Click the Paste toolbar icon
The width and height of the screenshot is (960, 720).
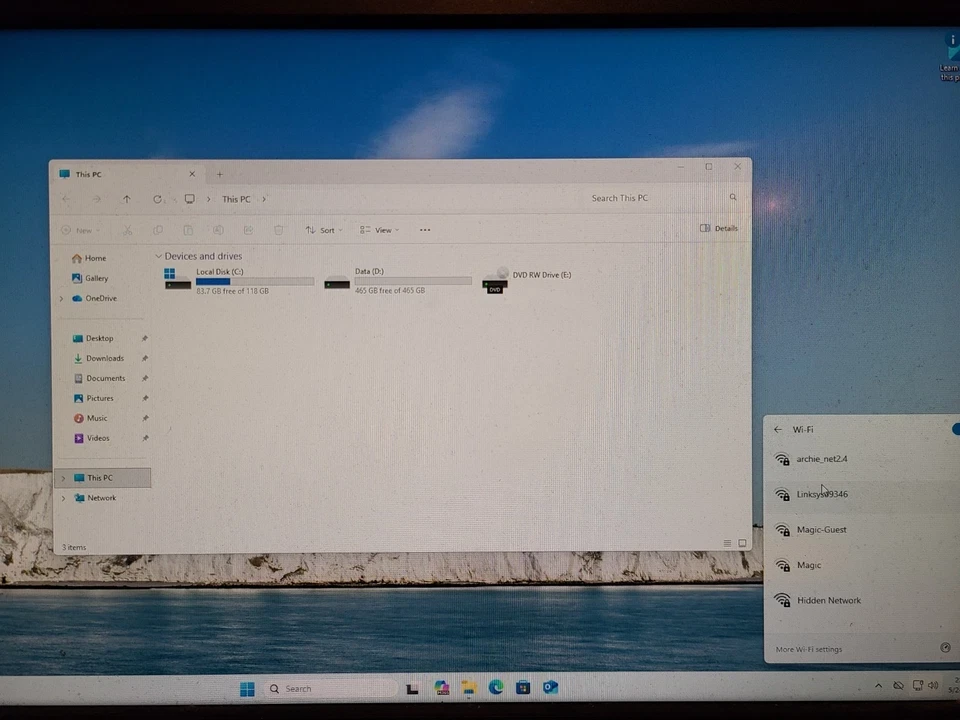click(x=188, y=230)
